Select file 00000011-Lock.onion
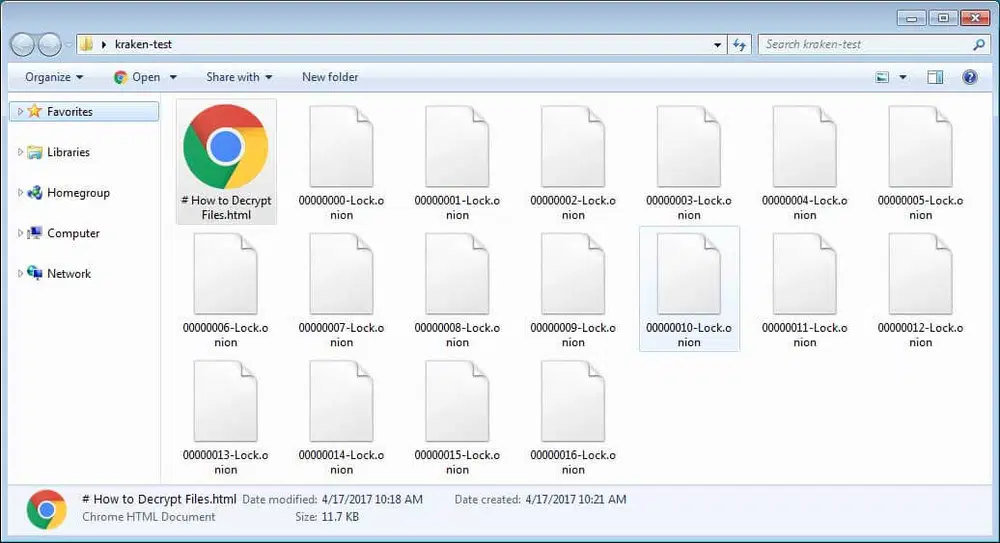Viewport: 1000px width, 543px height. coord(804,290)
